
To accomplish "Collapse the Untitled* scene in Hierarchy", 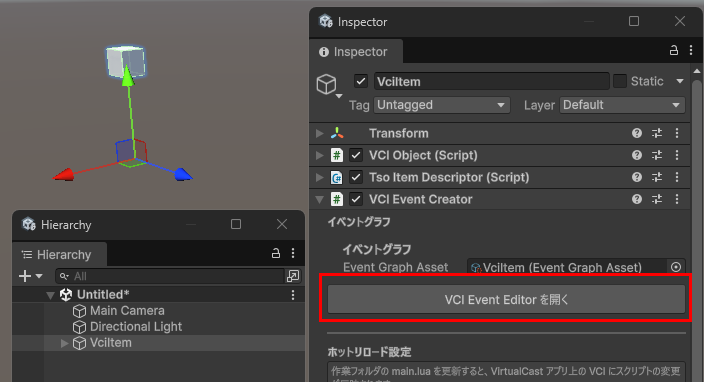I will (50, 295).
